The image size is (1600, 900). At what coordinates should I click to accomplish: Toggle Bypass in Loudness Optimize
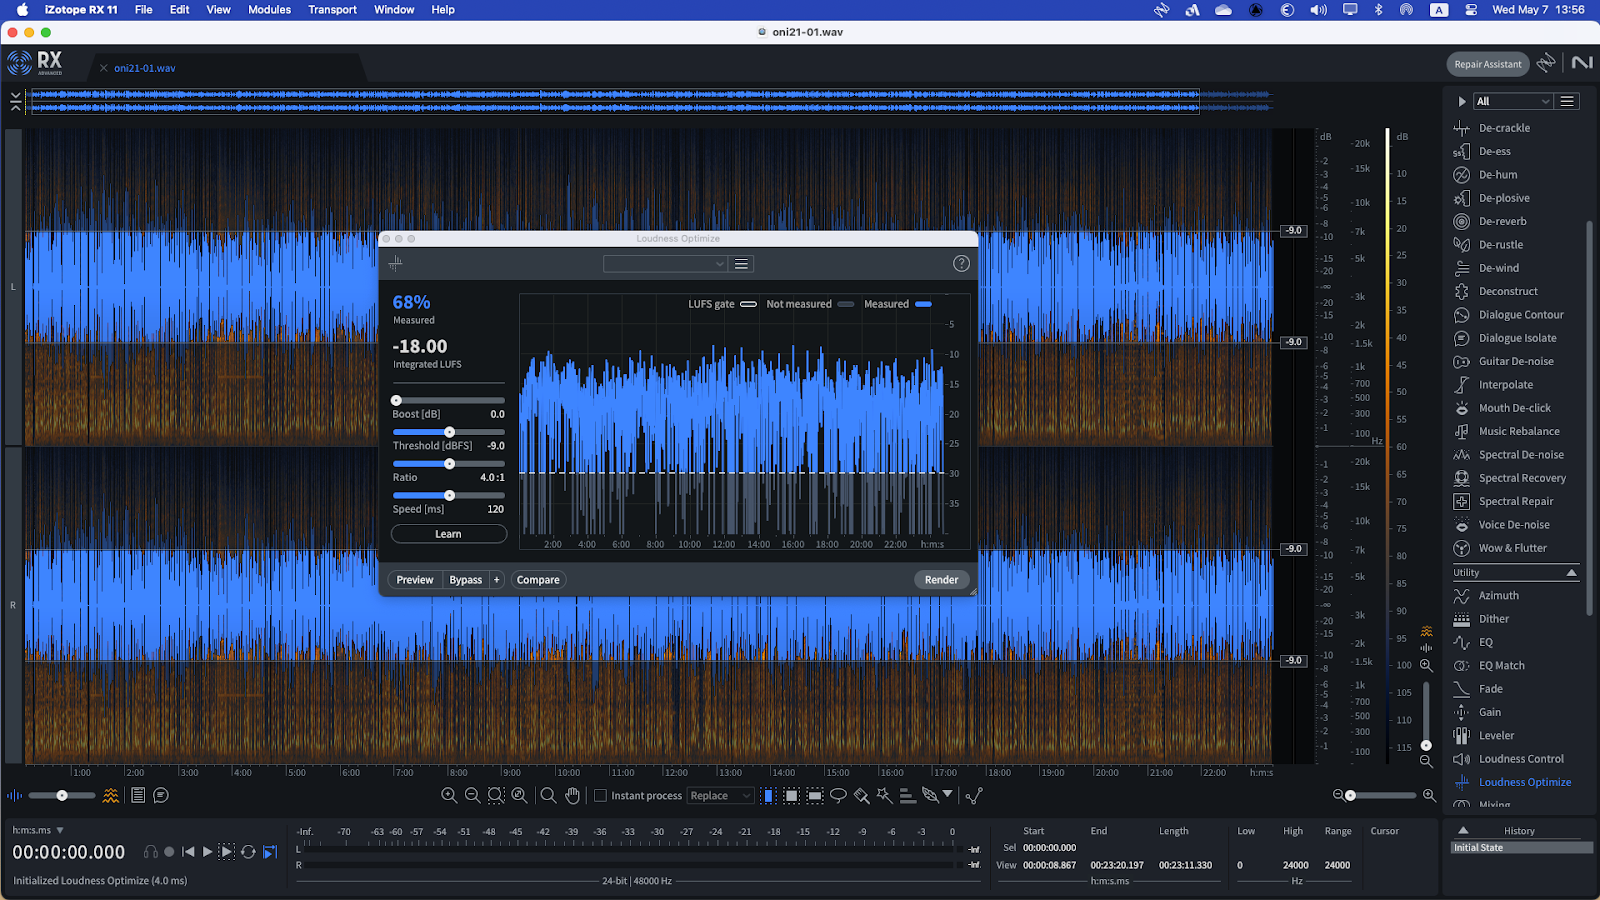point(465,580)
